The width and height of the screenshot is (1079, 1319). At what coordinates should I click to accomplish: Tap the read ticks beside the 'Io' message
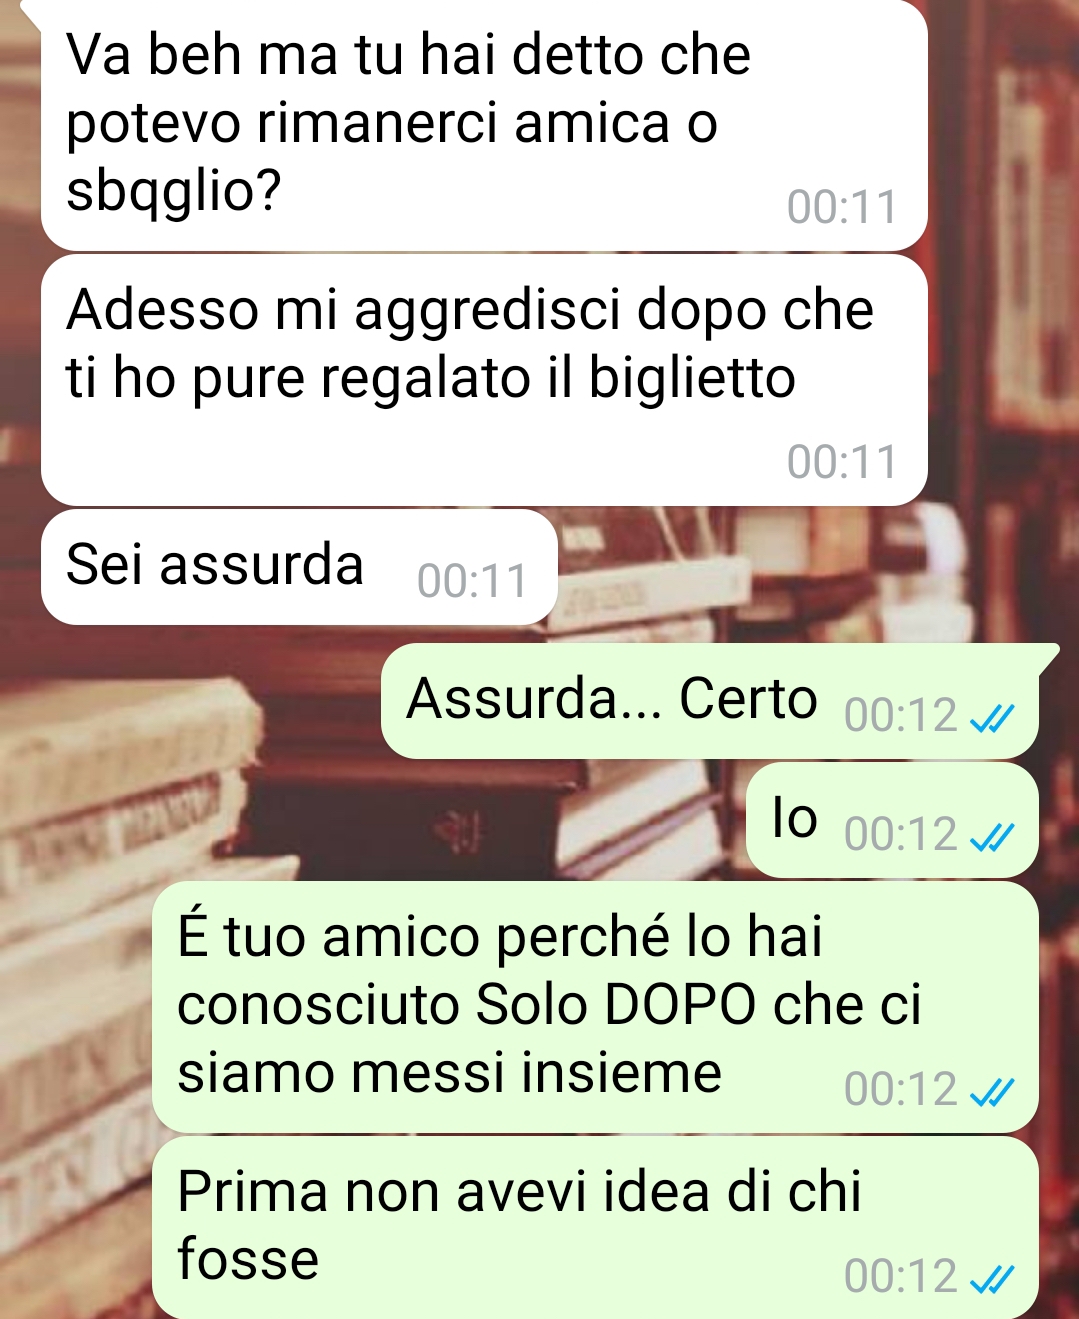coord(993,836)
